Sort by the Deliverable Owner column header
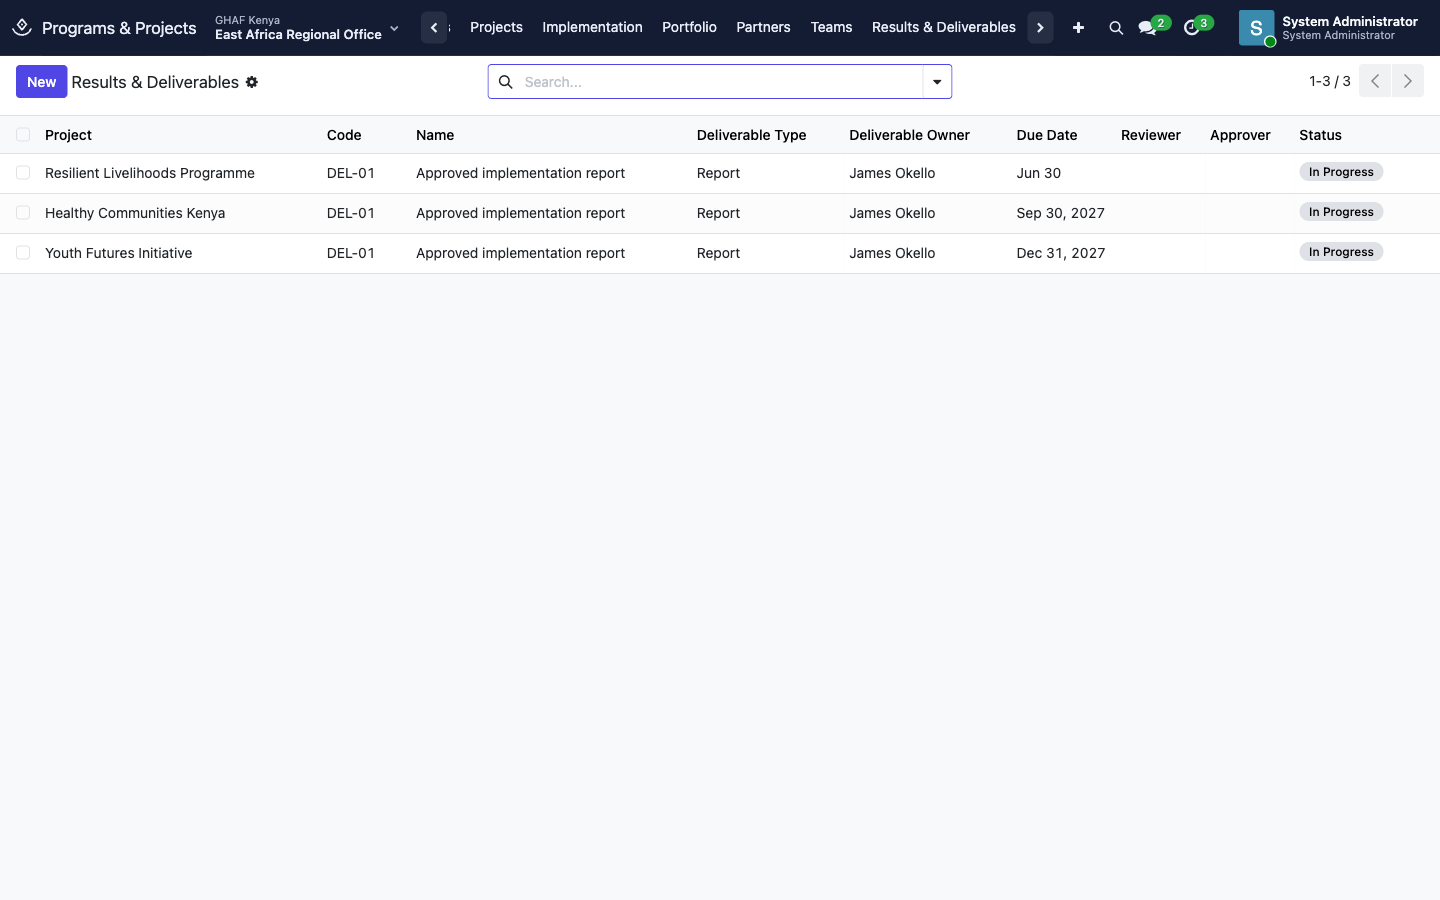1440x900 pixels. tap(910, 135)
